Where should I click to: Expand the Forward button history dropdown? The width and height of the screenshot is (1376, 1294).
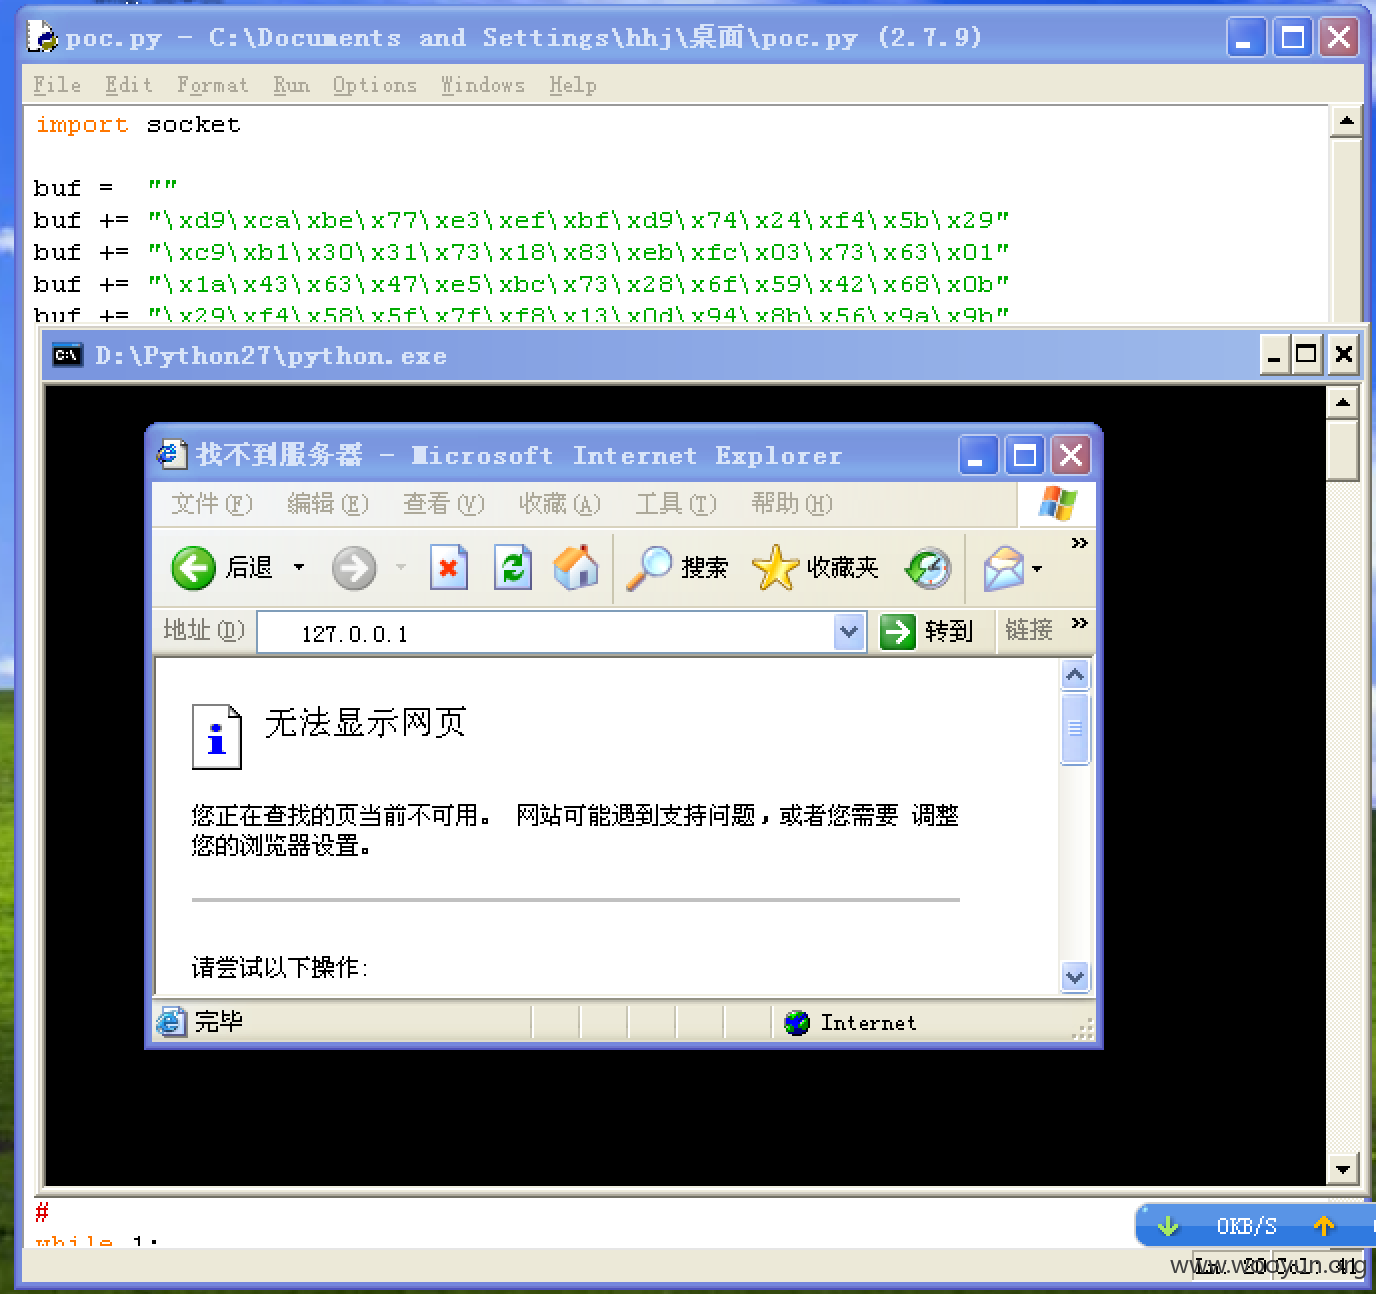coord(400,568)
